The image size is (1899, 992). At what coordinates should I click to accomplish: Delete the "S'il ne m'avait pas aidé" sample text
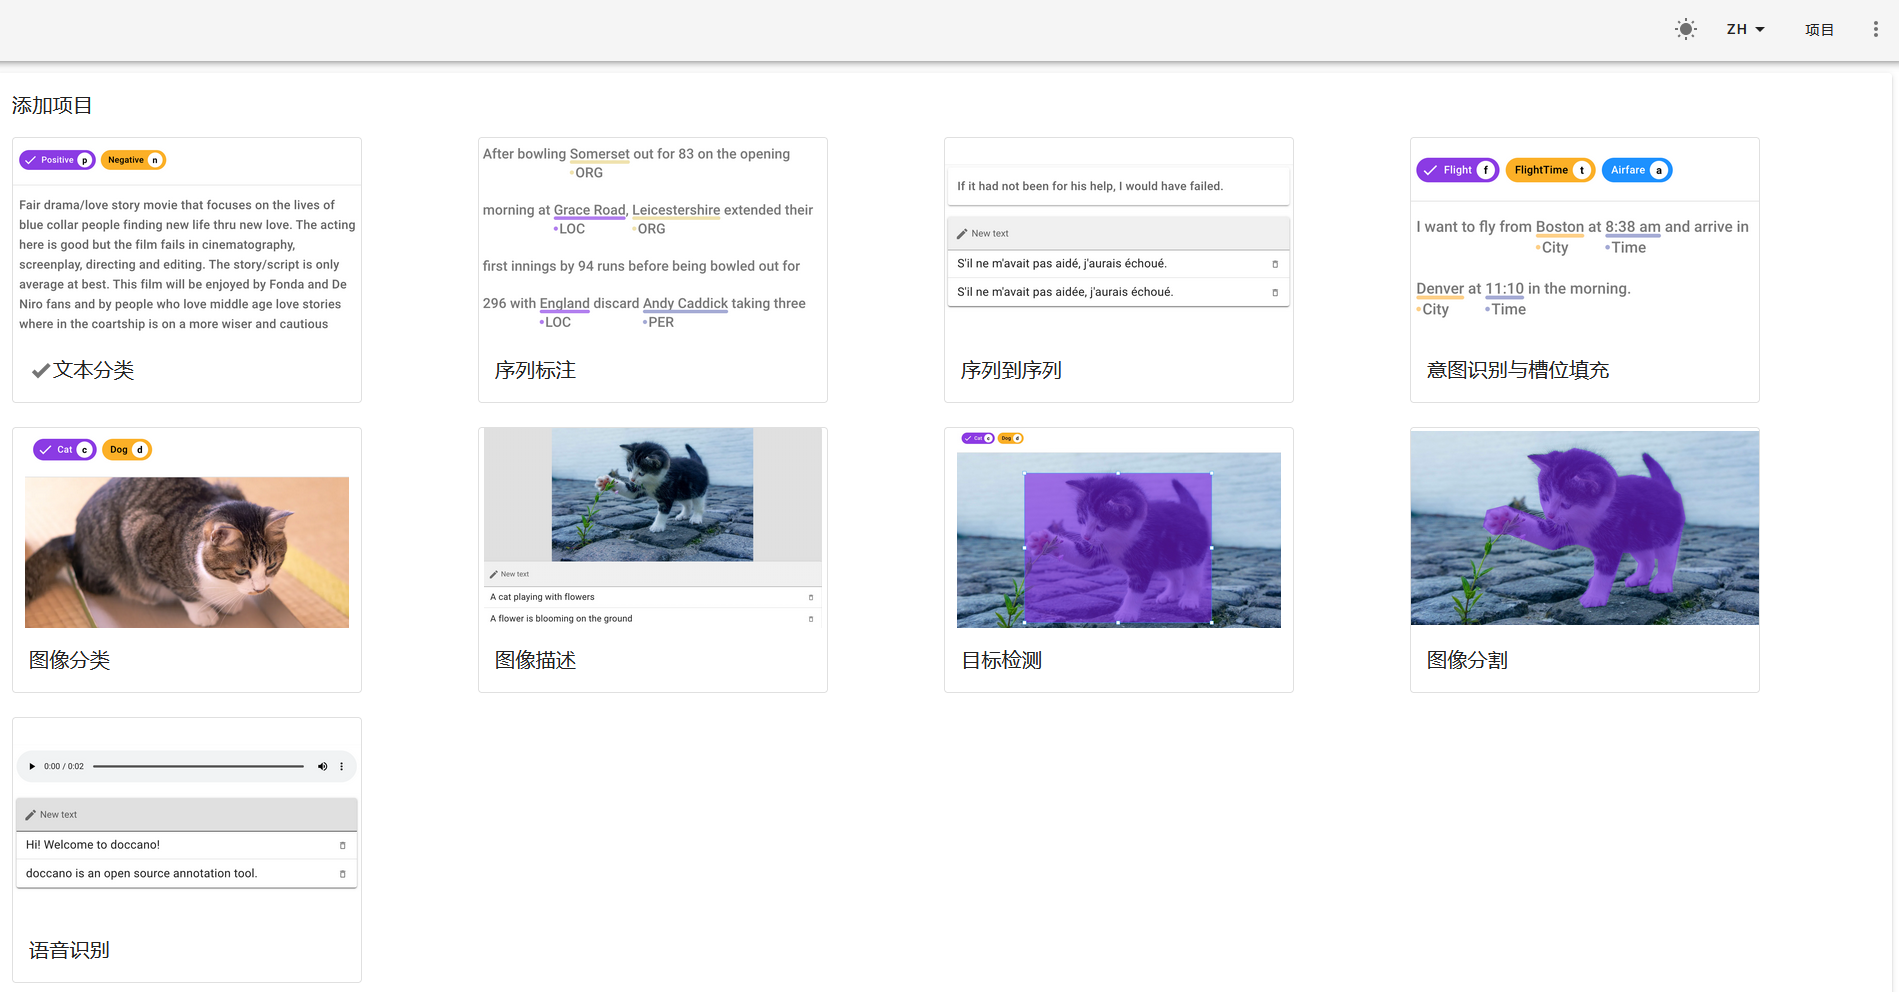pyautogui.click(x=1275, y=263)
